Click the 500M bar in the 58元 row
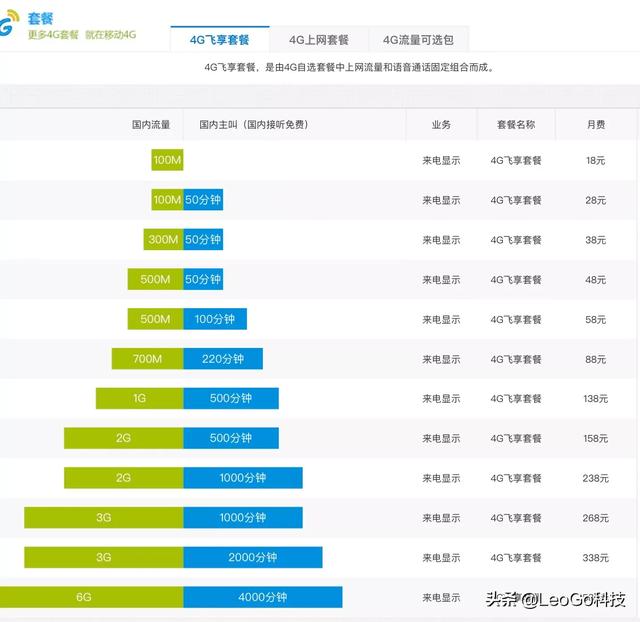Screen dimensions: 640x622 pos(156,319)
